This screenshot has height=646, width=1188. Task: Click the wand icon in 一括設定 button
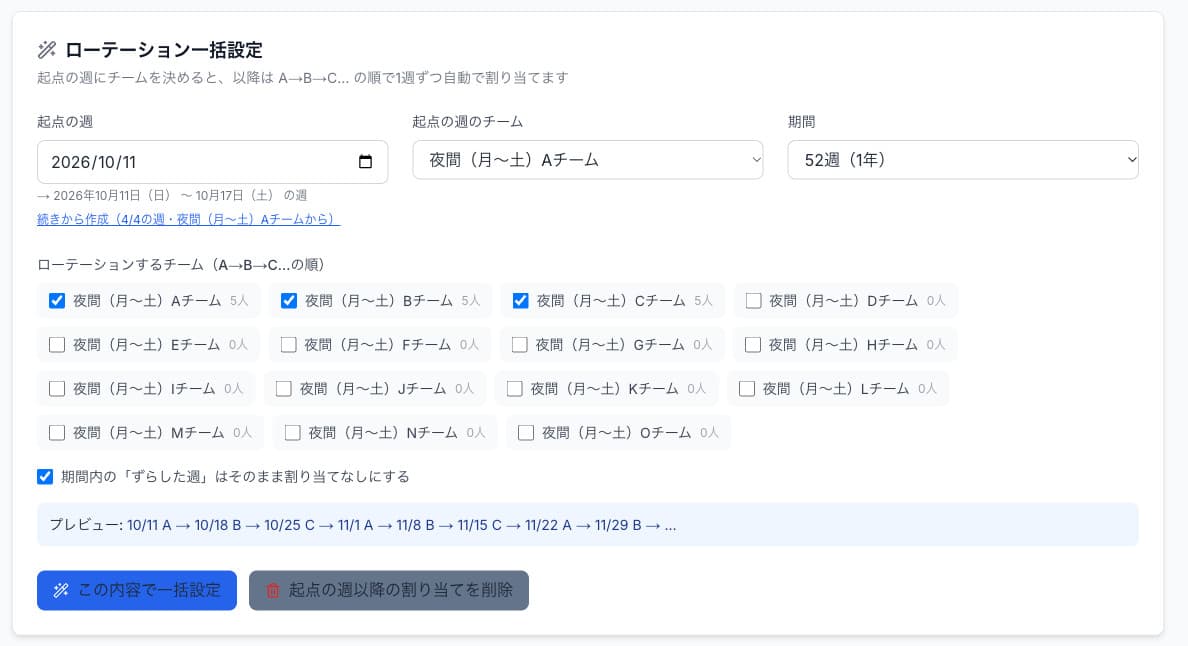(61, 590)
